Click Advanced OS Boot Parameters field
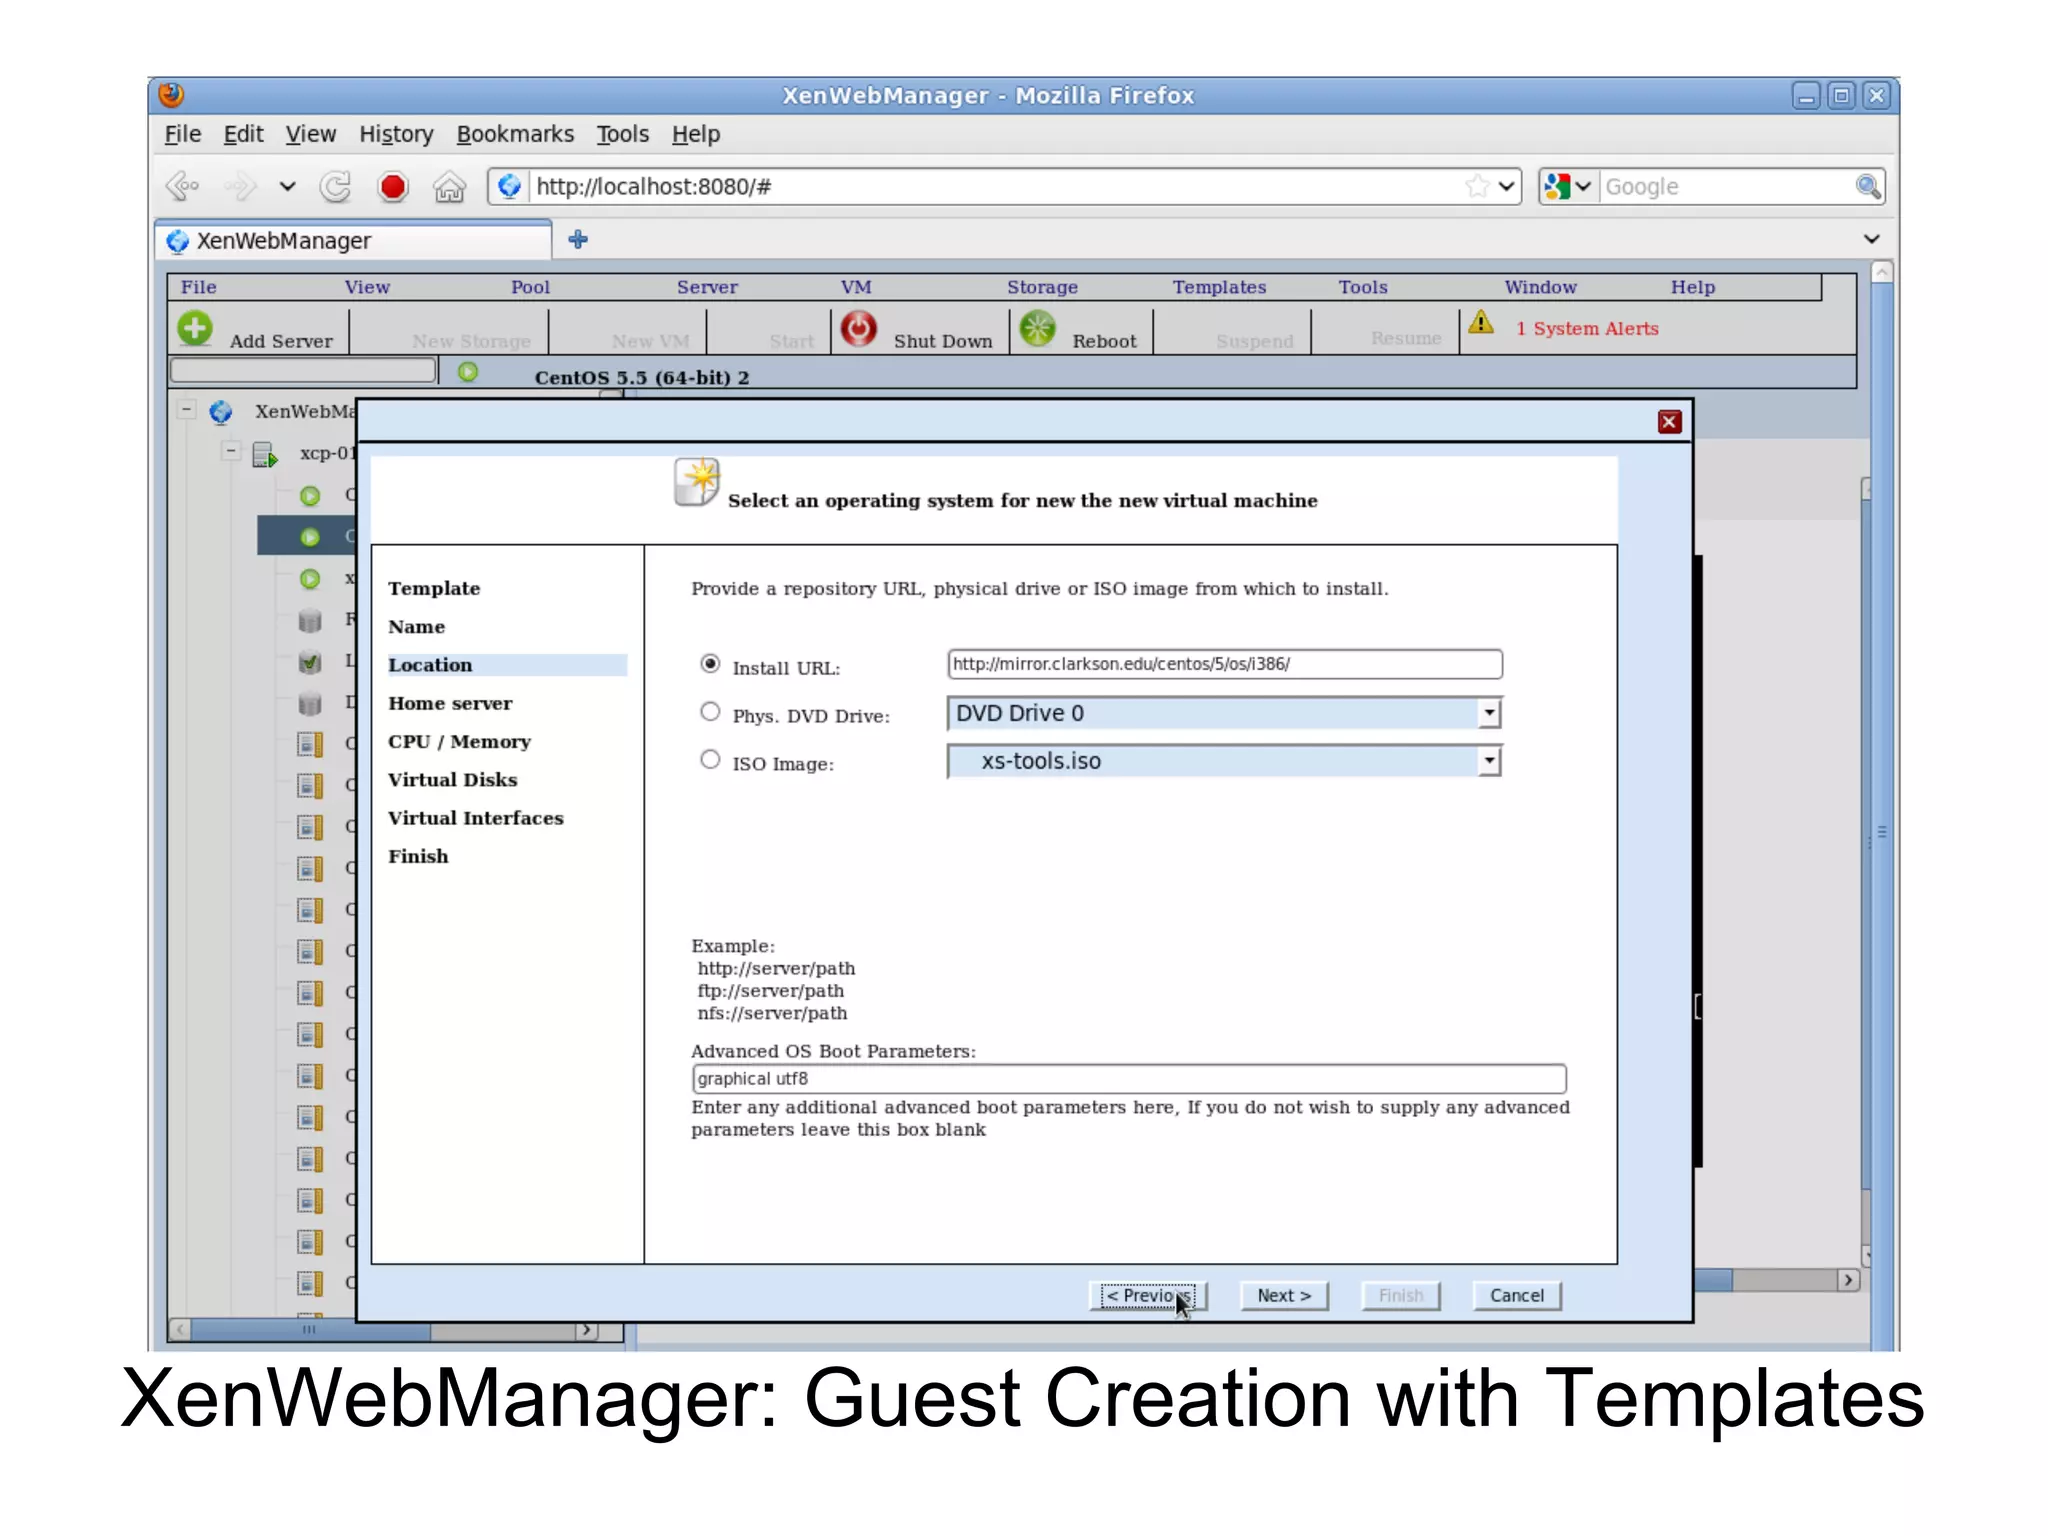Image resolution: width=2048 pixels, height=1536 pixels. pyautogui.click(x=1128, y=1078)
